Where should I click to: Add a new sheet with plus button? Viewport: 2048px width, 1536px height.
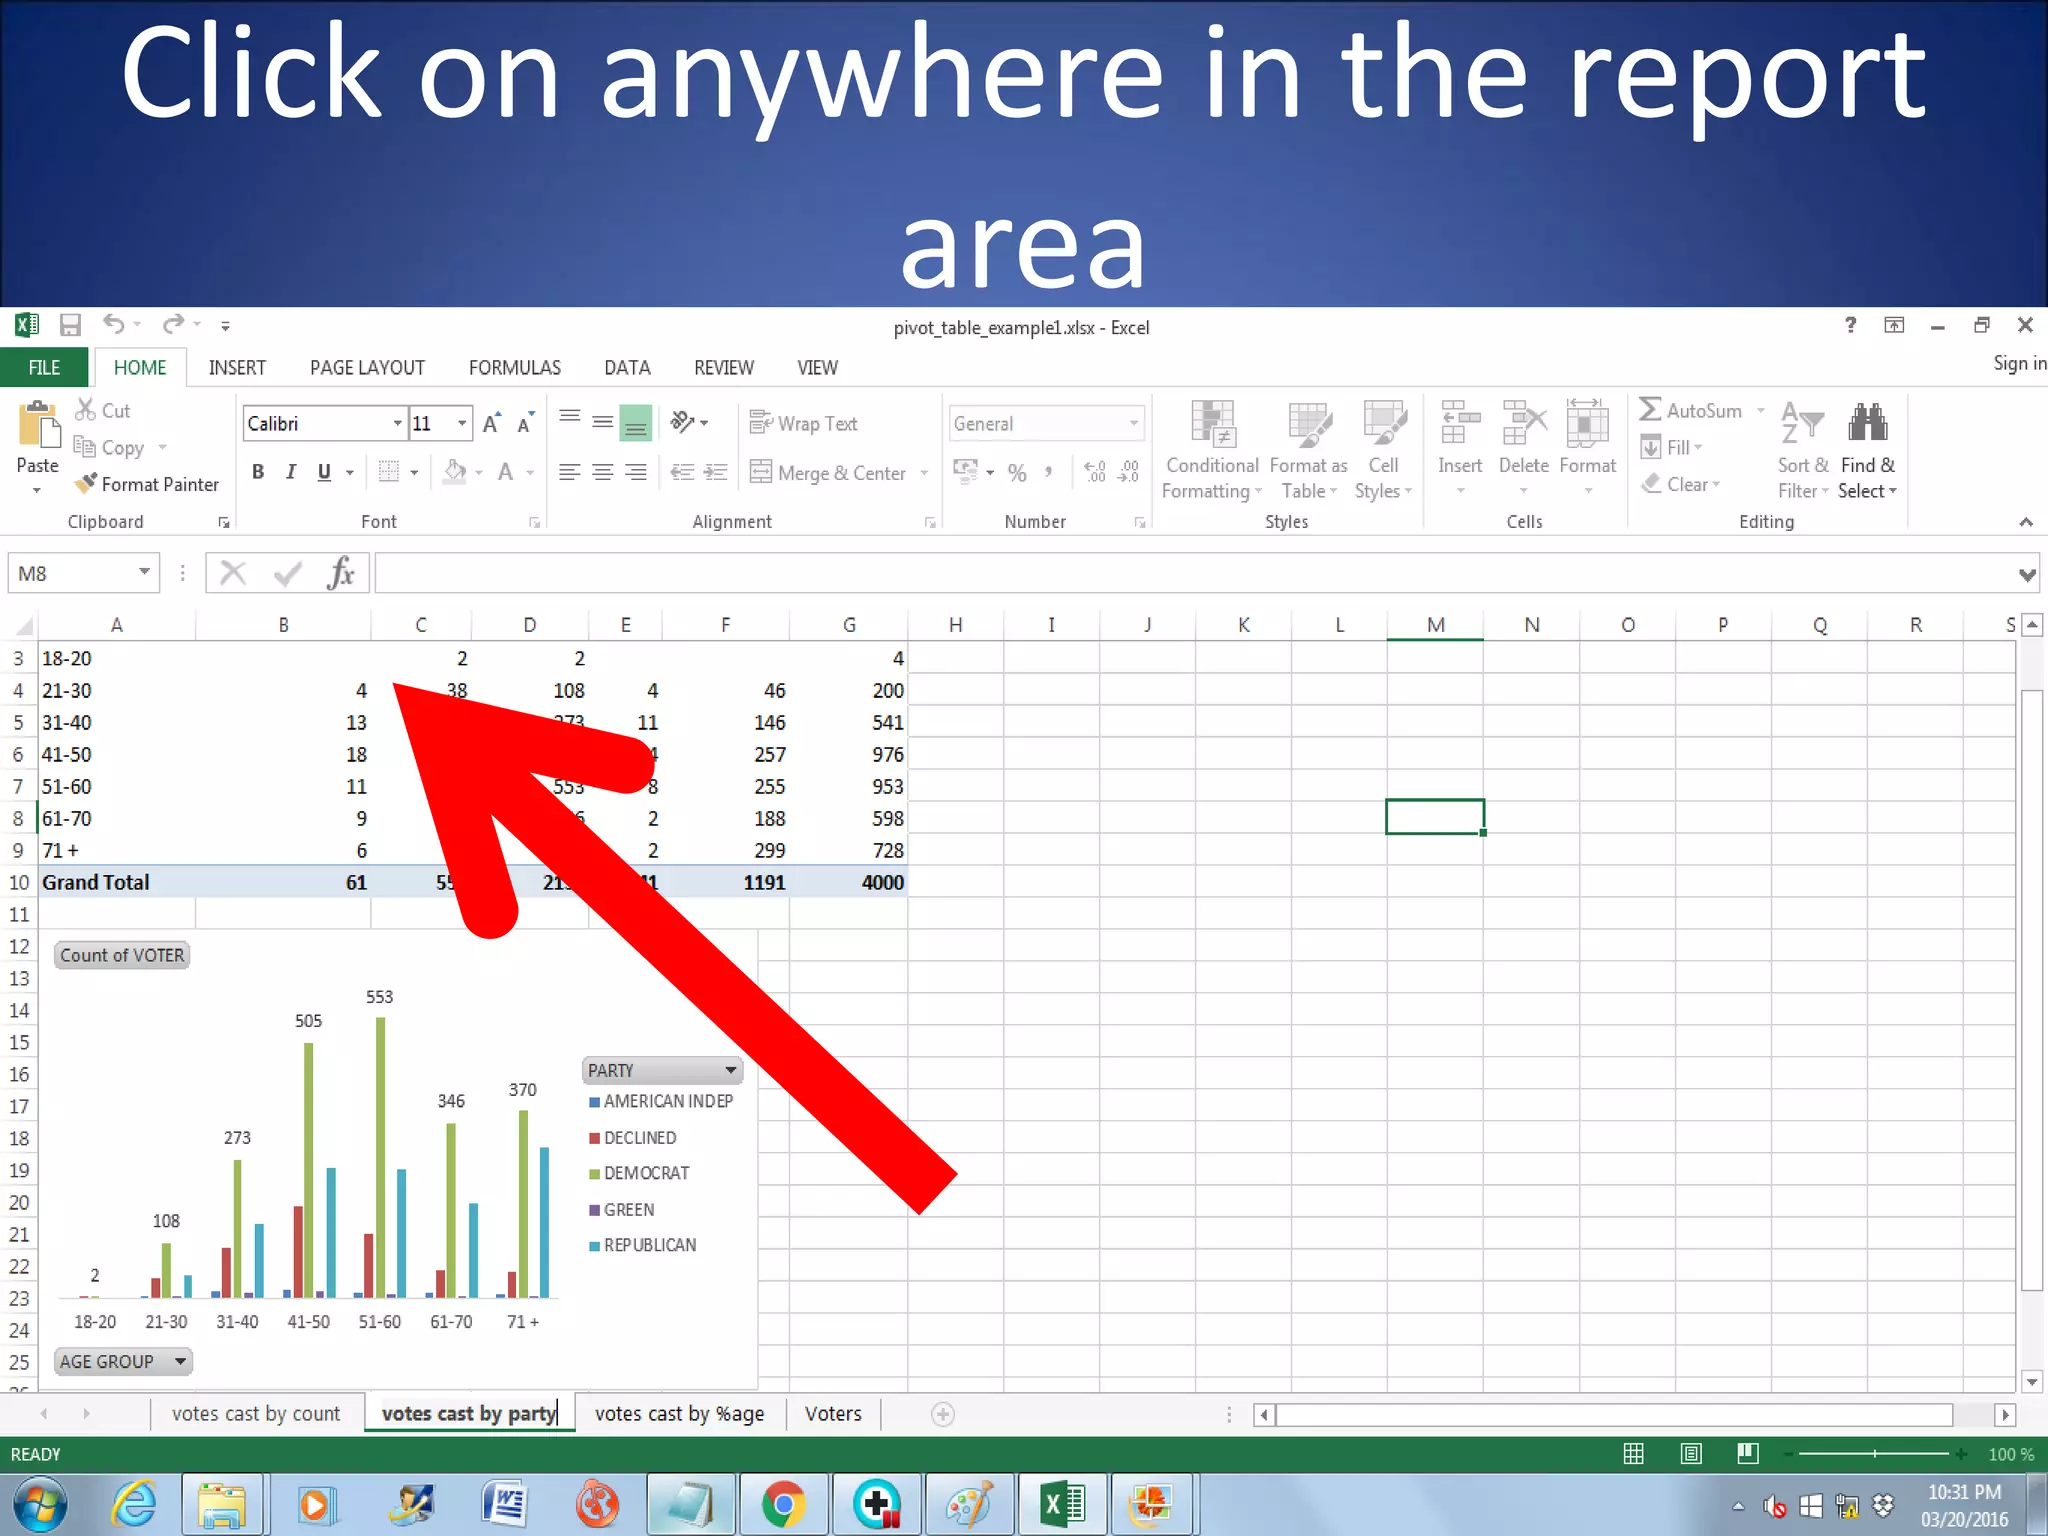942,1414
